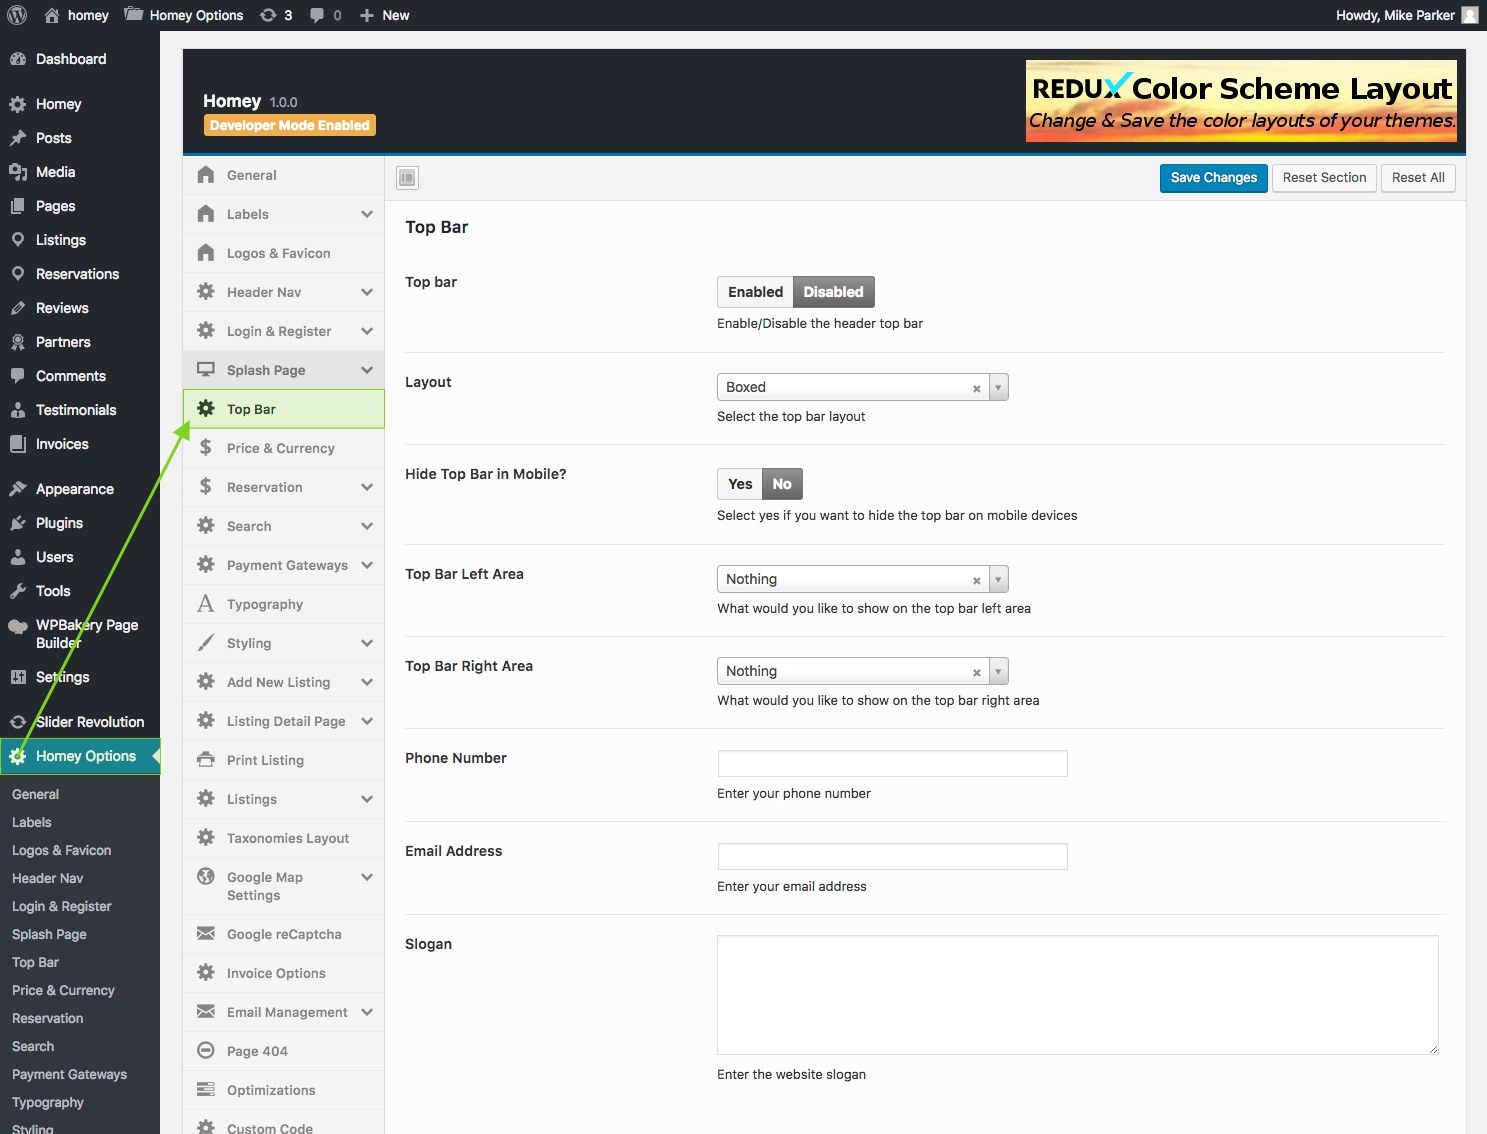Click the Price & Currency dollar icon
The width and height of the screenshot is (1487, 1134).
(x=205, y=448)
